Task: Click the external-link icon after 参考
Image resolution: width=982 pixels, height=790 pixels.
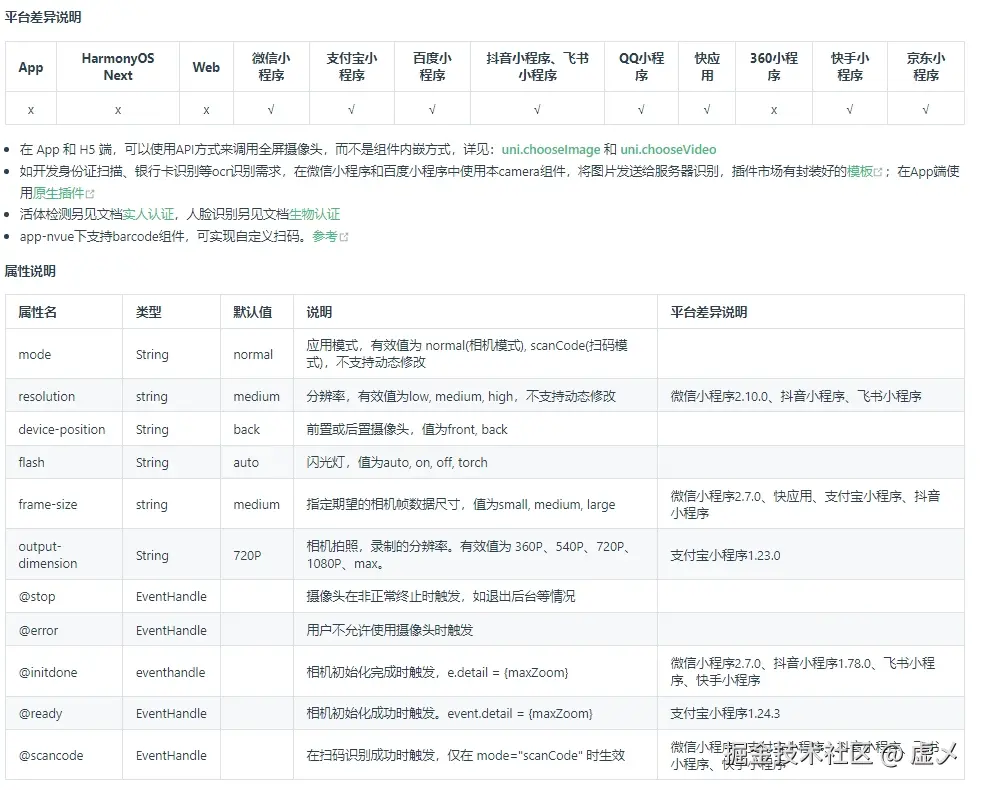Action: point(344,237)
